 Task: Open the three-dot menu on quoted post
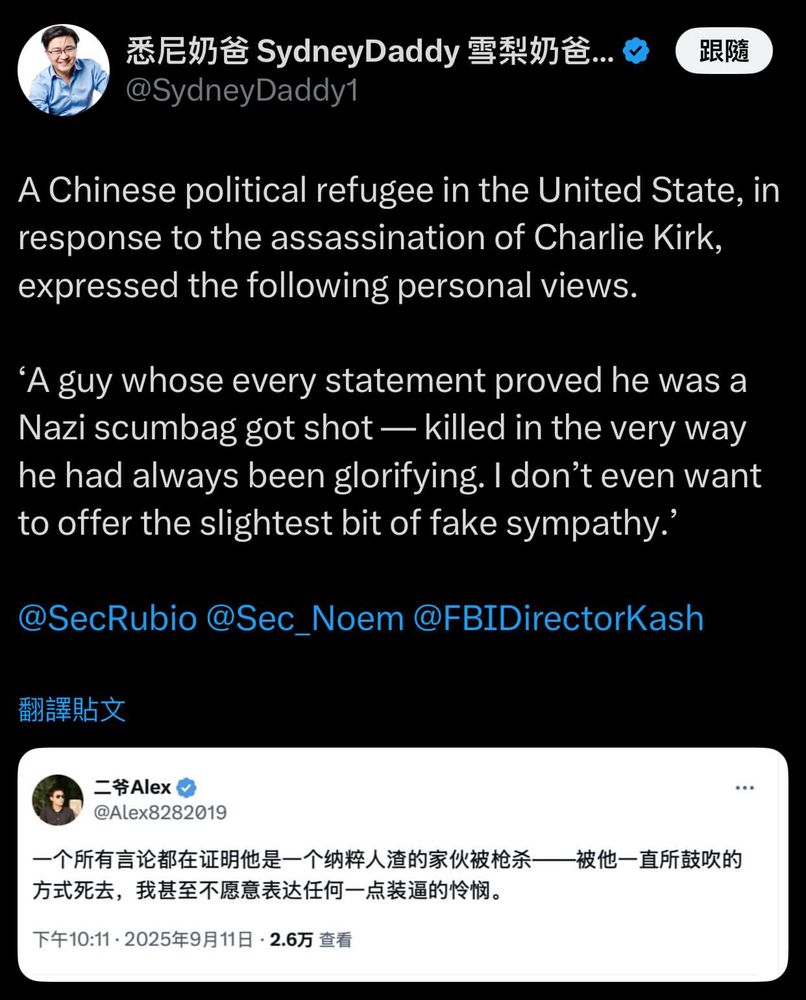point(745,788)
